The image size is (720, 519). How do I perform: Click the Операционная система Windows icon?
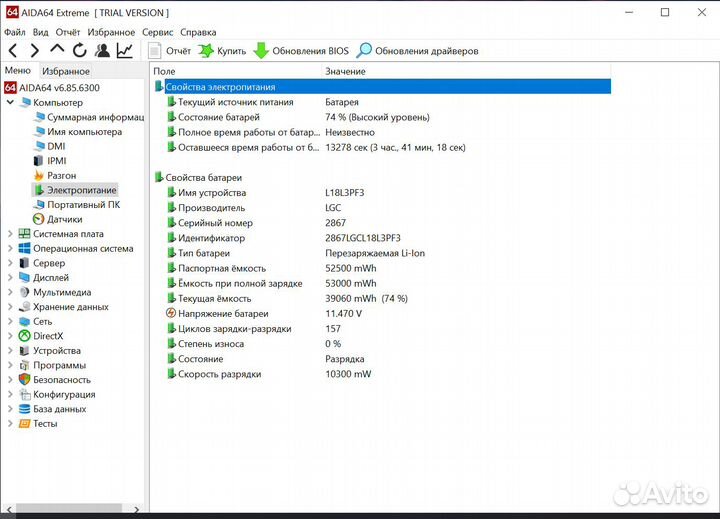tap(24, 248)
